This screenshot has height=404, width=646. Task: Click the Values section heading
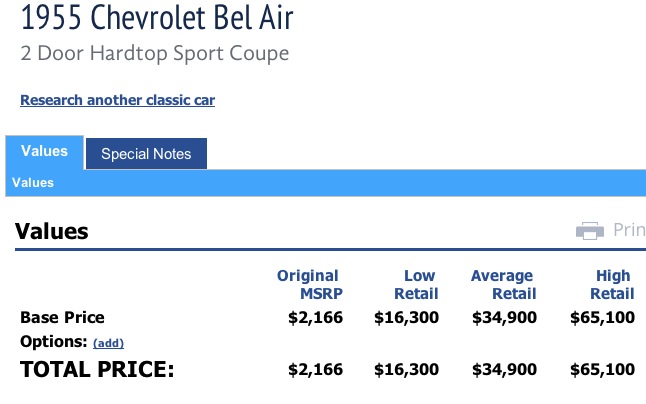(51, 231)
